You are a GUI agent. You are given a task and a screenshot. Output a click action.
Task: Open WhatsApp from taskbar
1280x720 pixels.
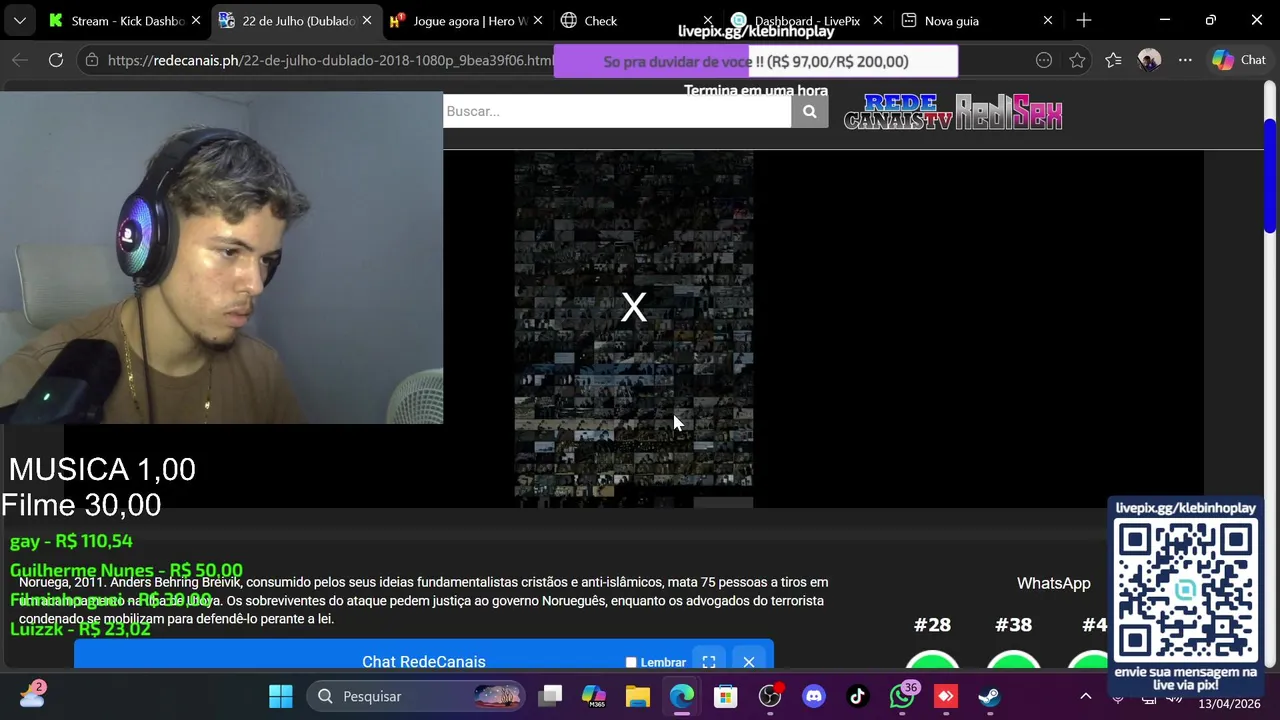[x=902, y=696]
